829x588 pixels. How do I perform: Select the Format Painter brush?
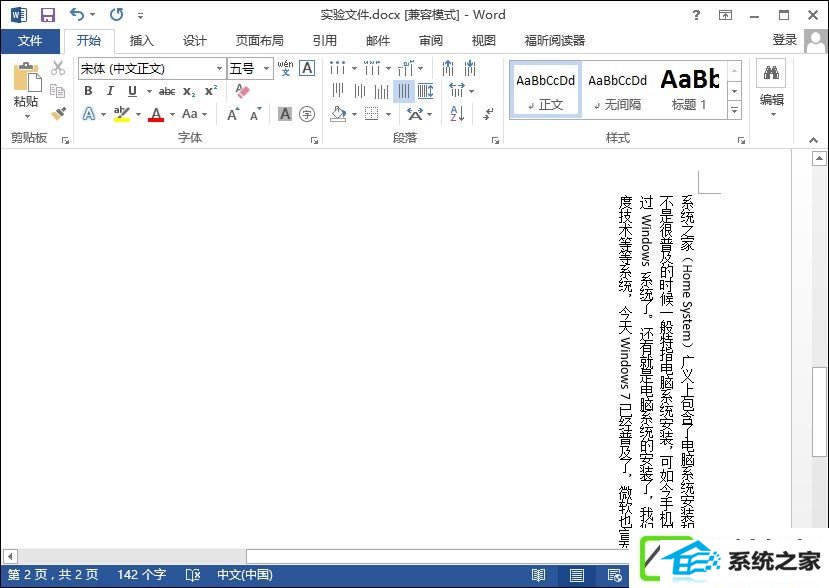pos(58,114)
